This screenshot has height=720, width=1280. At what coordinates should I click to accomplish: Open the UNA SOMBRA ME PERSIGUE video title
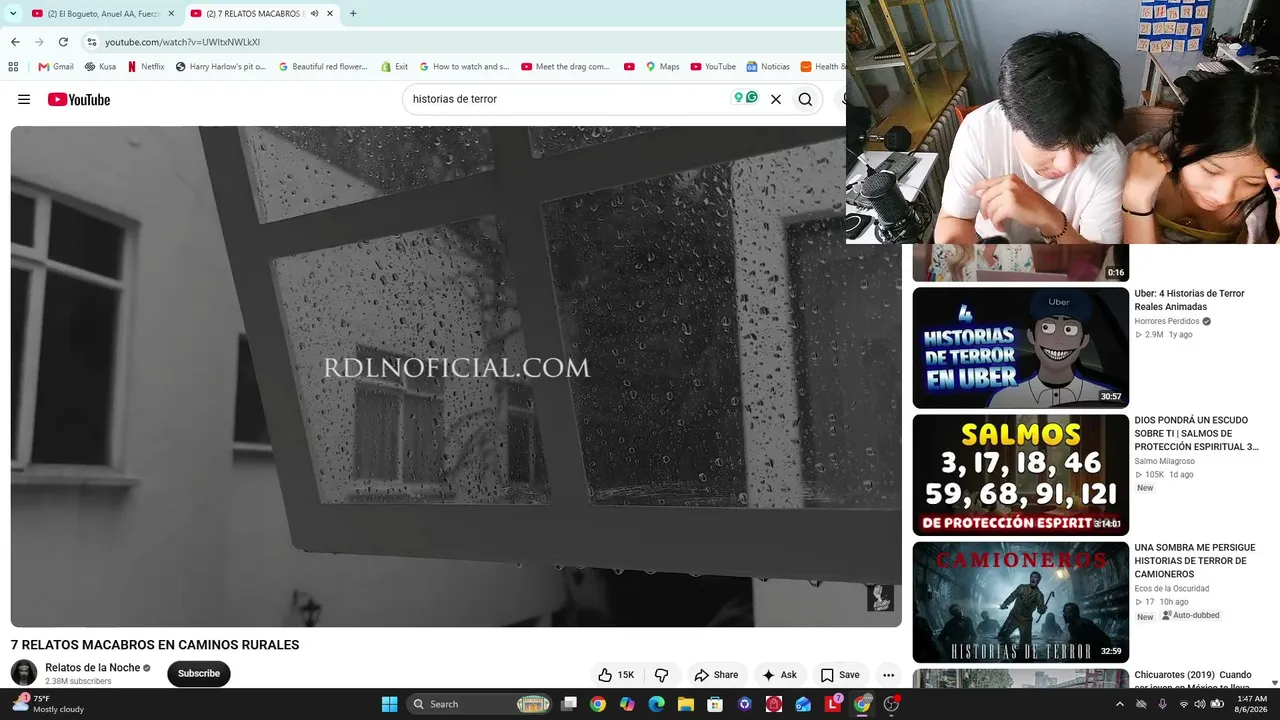tap(1194, 561)
